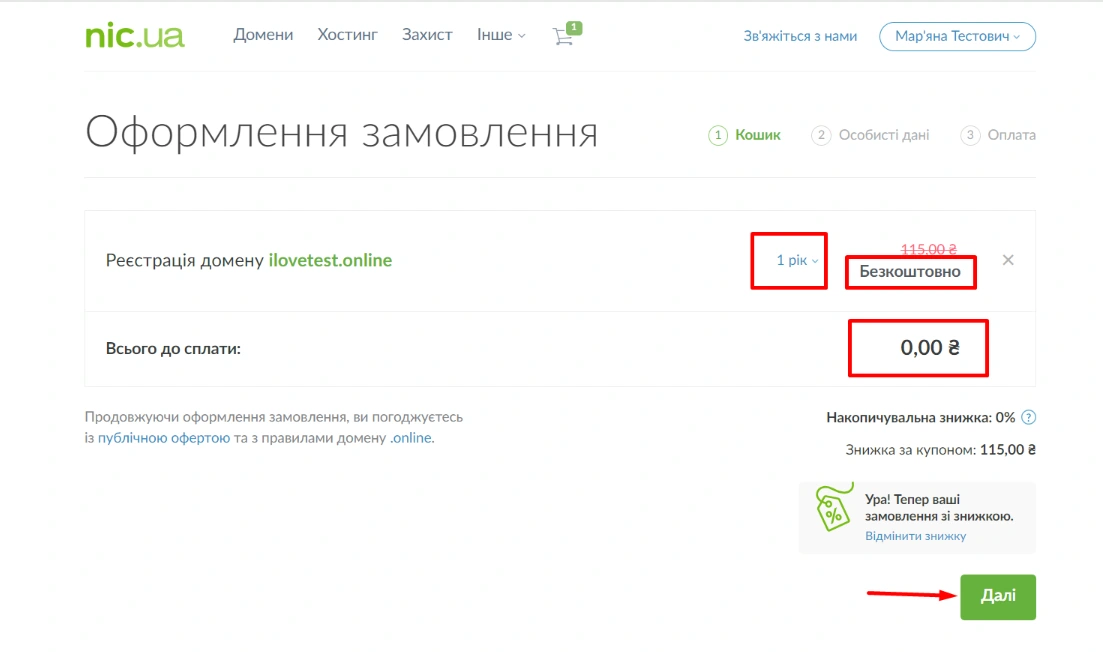The image size is (1103, 652).
Task: Expand the Інше dropdown menu
Action: [501, 35]
